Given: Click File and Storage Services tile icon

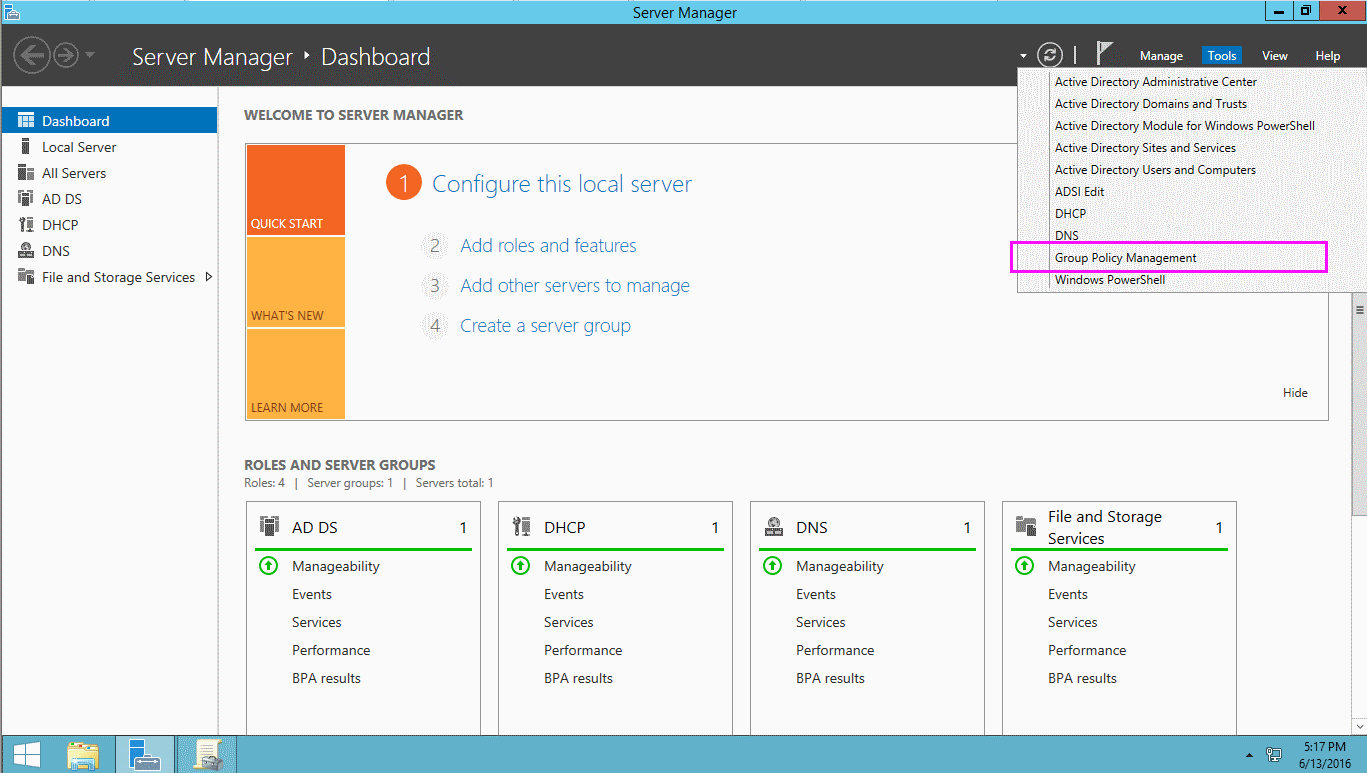Looking at the screenshot, I should (x=1025, y=527).
